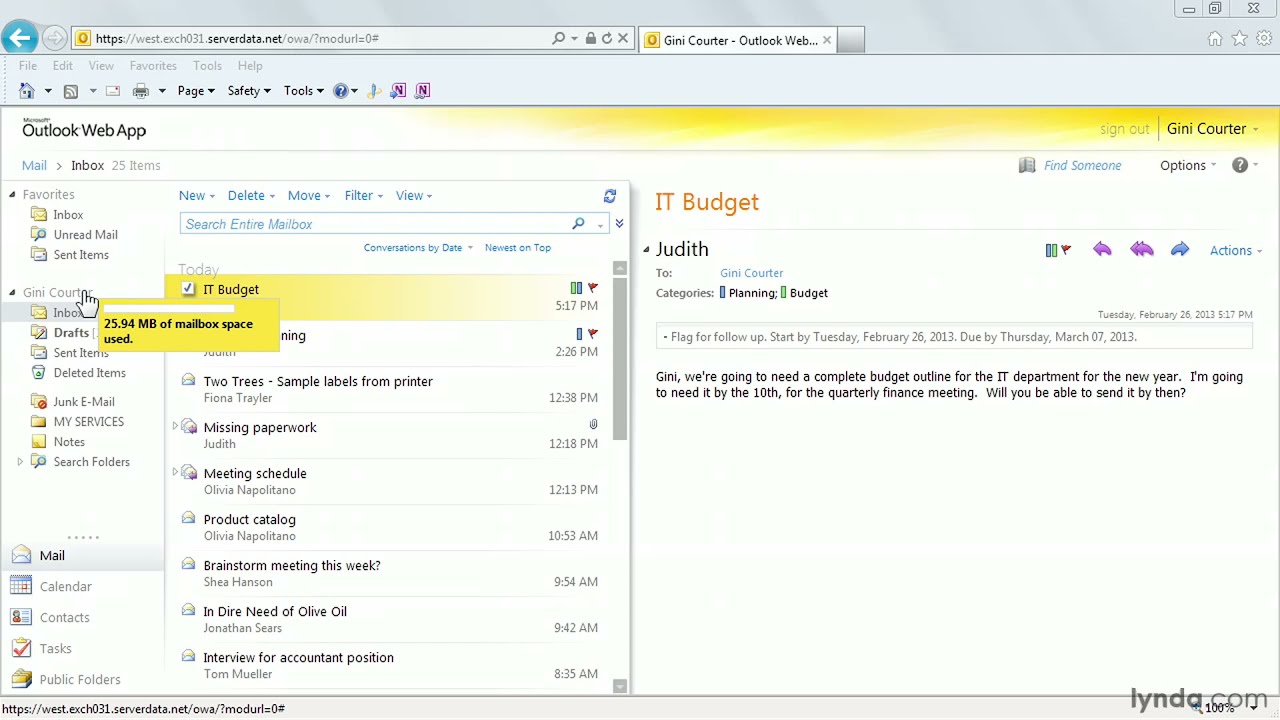Open the Options dropdown menu
The image size is (1280, 720).
1188,165
